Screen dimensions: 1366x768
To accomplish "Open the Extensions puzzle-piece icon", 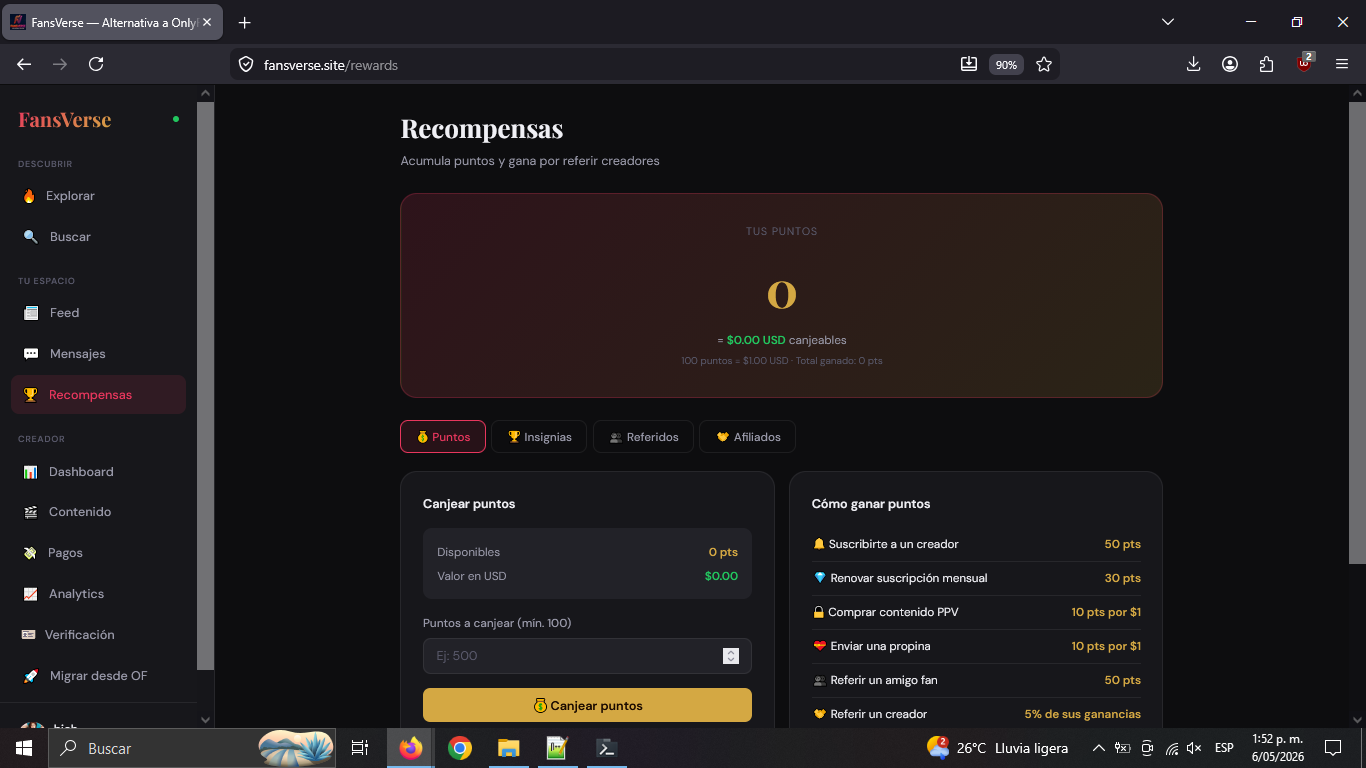I will point(1267,64).
